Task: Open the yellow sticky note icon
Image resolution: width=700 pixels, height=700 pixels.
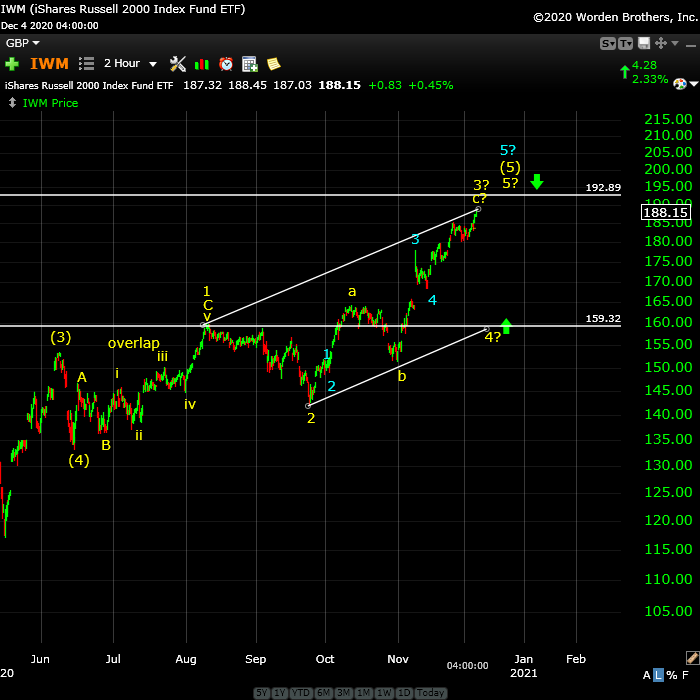Action: coord(273,64)
